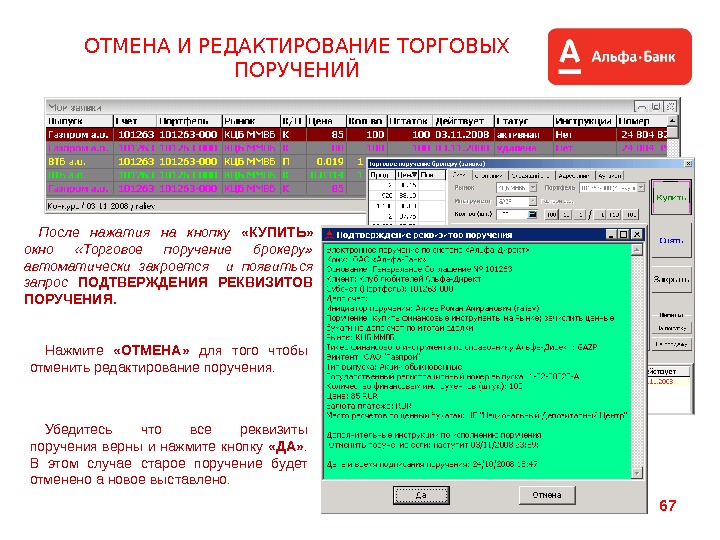Maximize the Подтверждение реквизитов поручения dialog

click(623, 235)
